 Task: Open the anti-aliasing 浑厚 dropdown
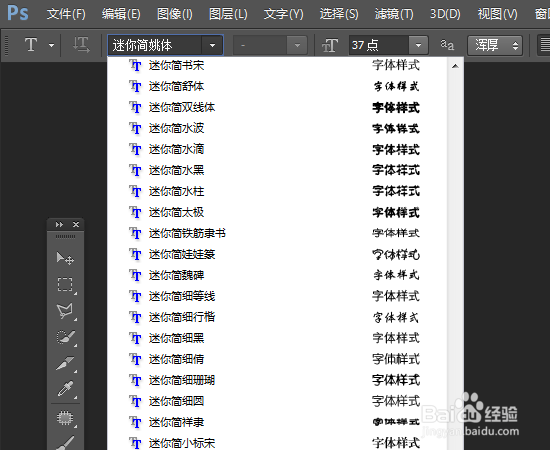tap(495, 45)
